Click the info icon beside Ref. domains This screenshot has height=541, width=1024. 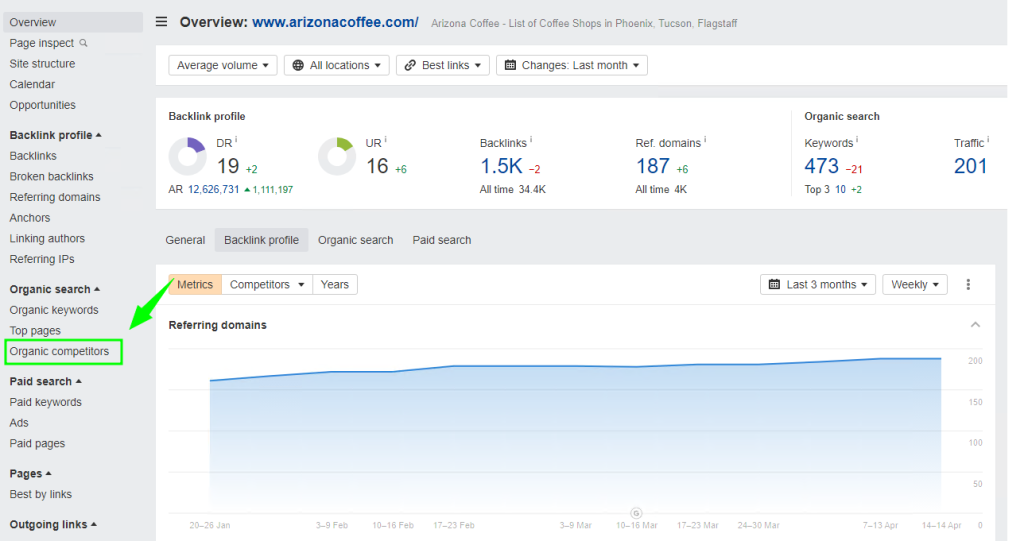[704, 141]
